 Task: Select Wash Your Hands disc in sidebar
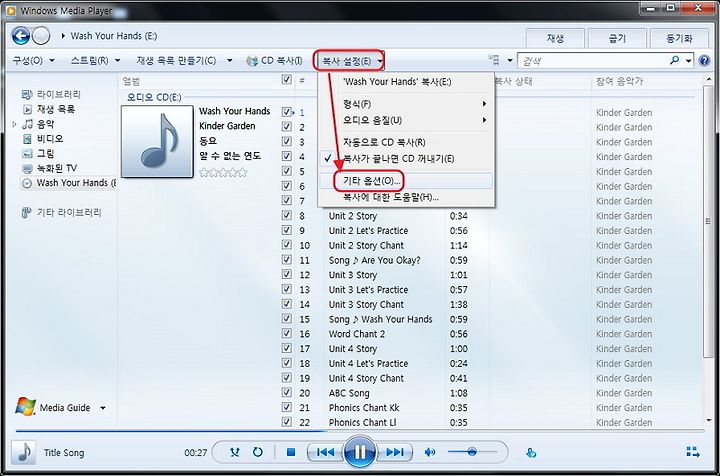click(x=69, y=183)
